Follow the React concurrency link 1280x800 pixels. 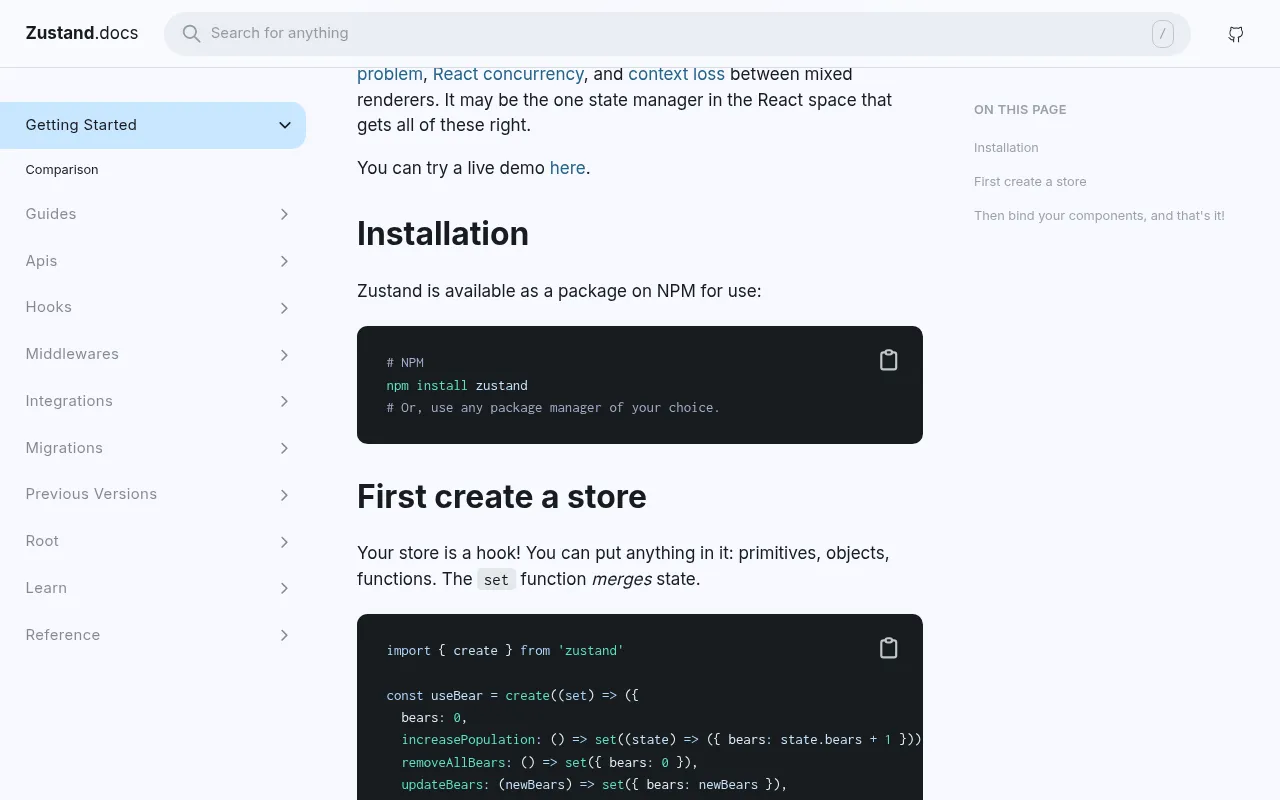click(x=508, y=74)
